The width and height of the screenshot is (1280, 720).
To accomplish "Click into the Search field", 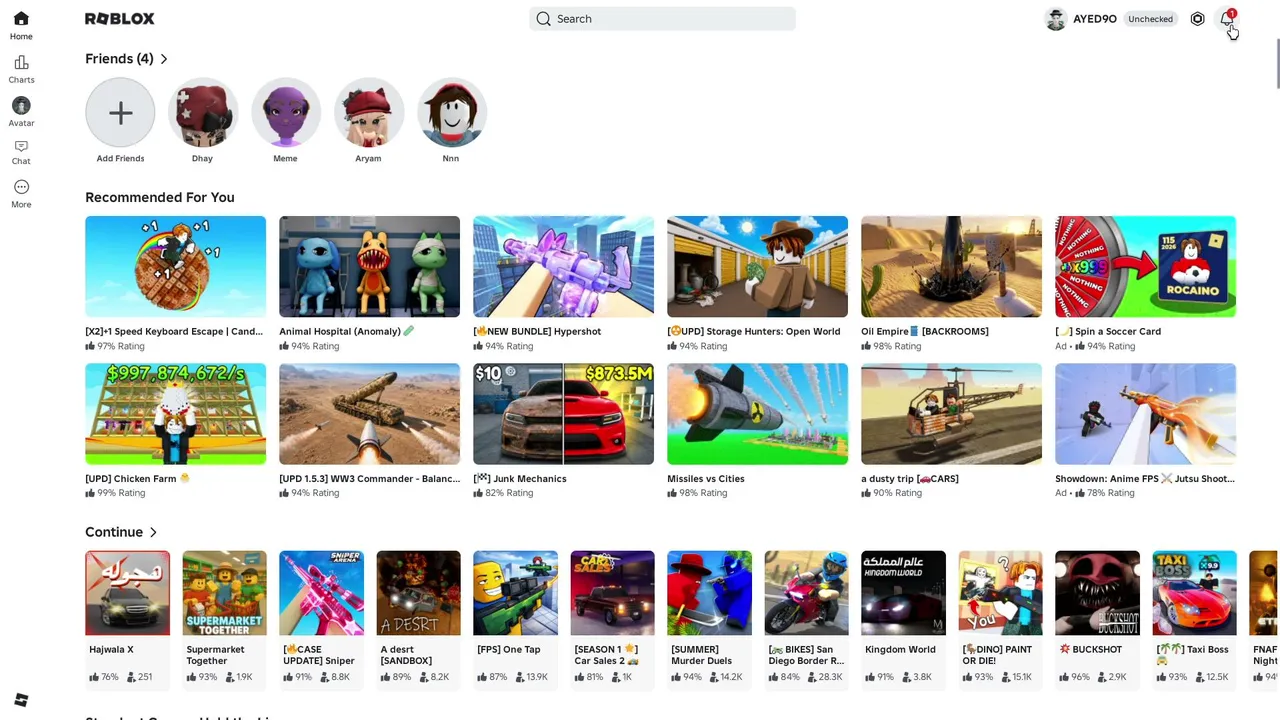I will coord(662,19).
